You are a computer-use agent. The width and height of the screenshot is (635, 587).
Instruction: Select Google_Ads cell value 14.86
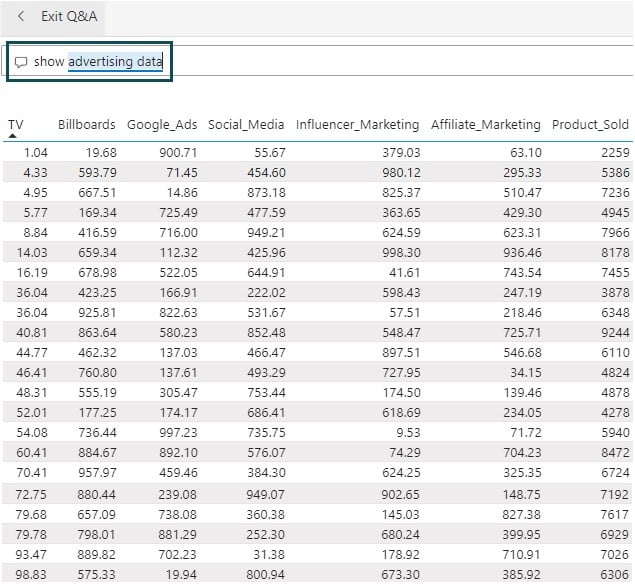click(182, 192)
